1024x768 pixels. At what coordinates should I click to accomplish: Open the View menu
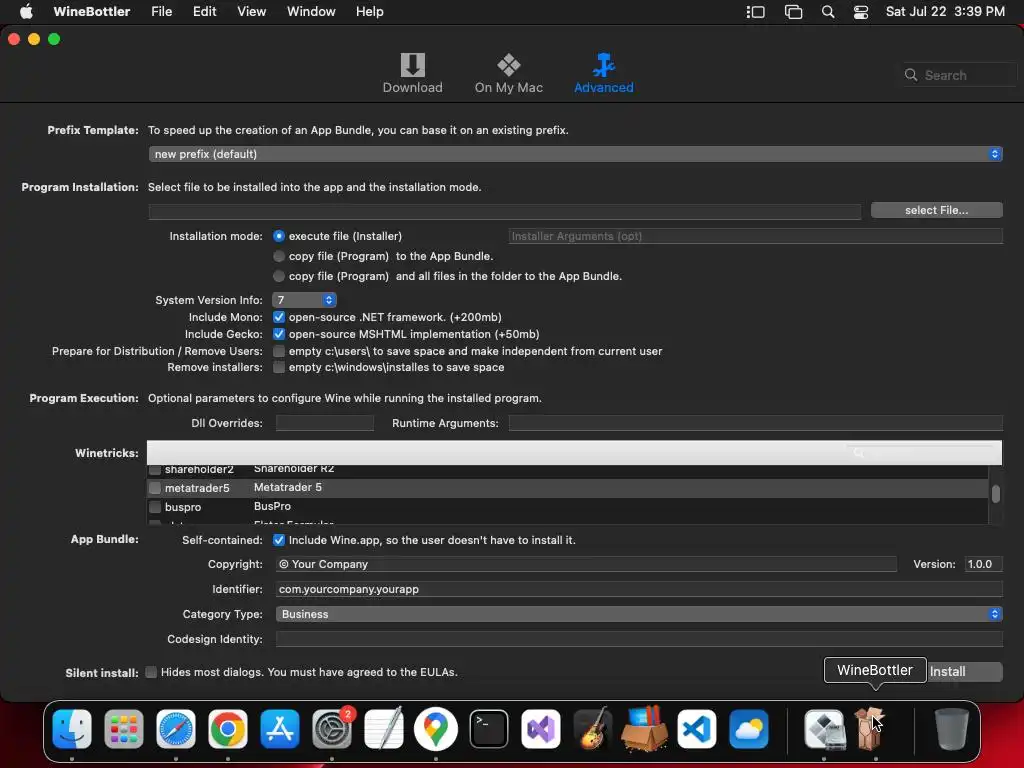pos(251,12)
